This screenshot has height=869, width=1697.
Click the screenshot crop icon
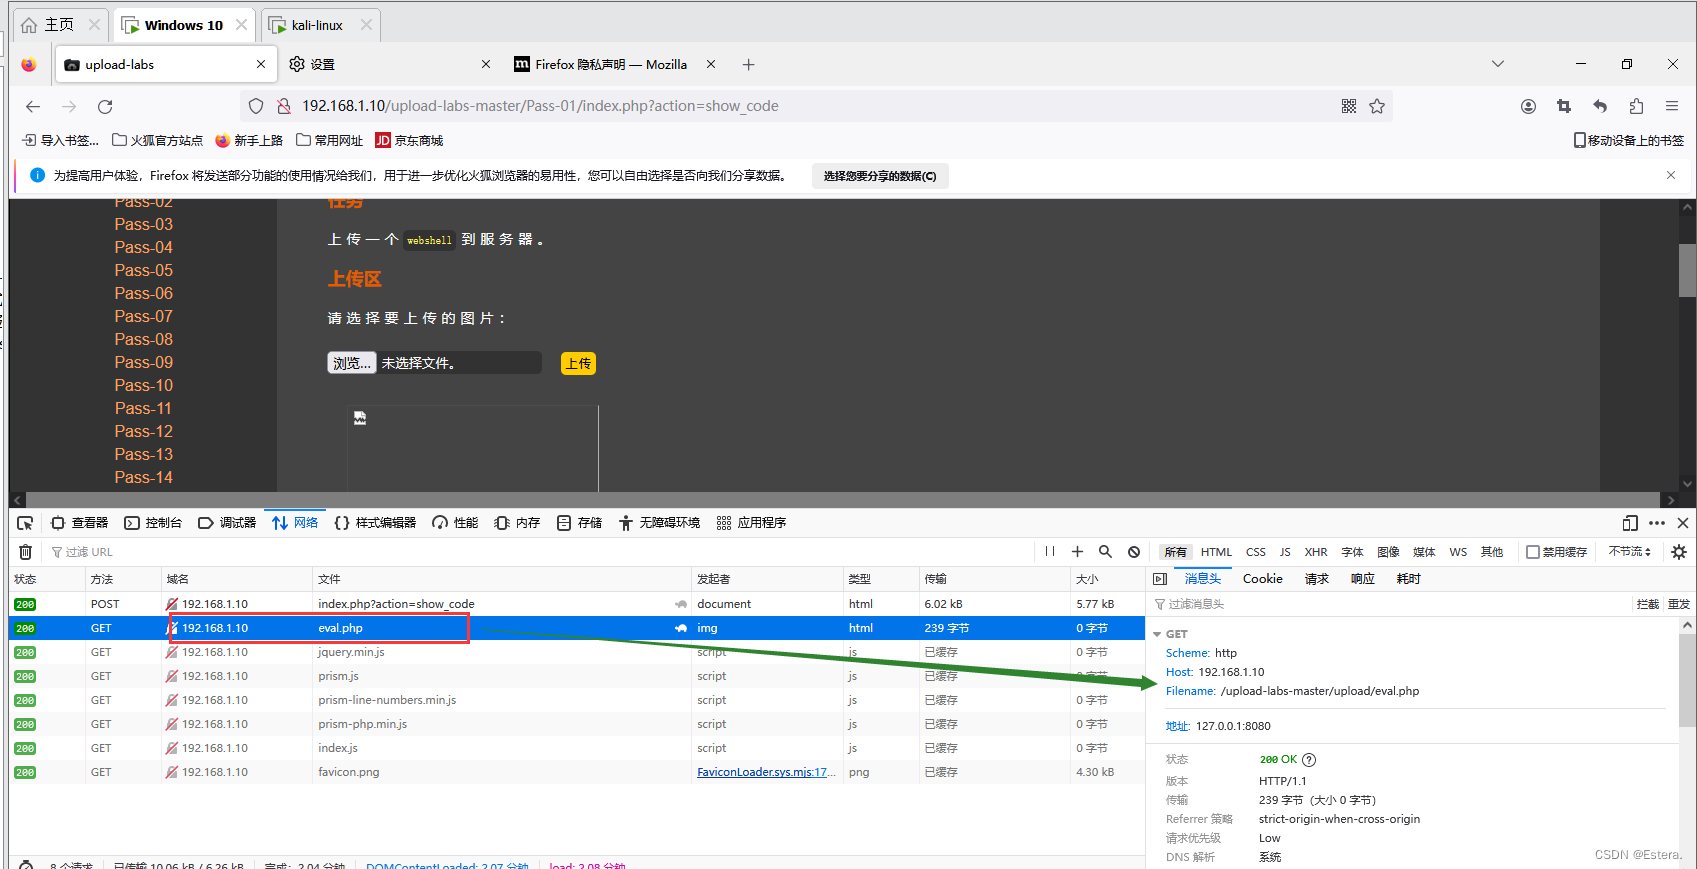[1564, 106]
